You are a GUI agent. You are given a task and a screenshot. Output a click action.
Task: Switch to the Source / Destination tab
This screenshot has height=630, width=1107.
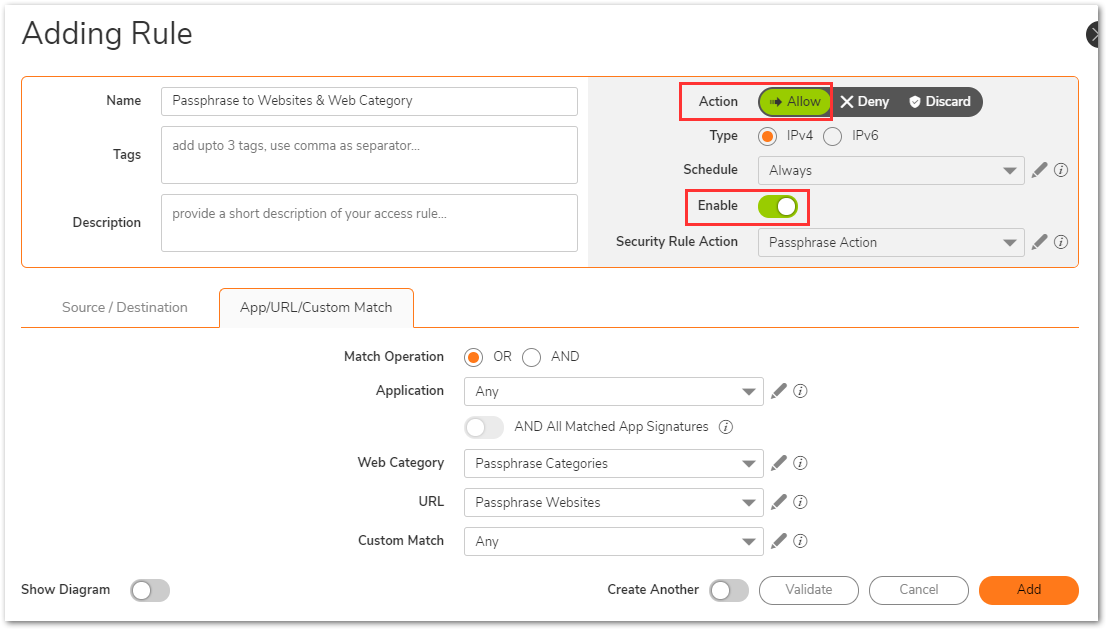pos(125,308)
